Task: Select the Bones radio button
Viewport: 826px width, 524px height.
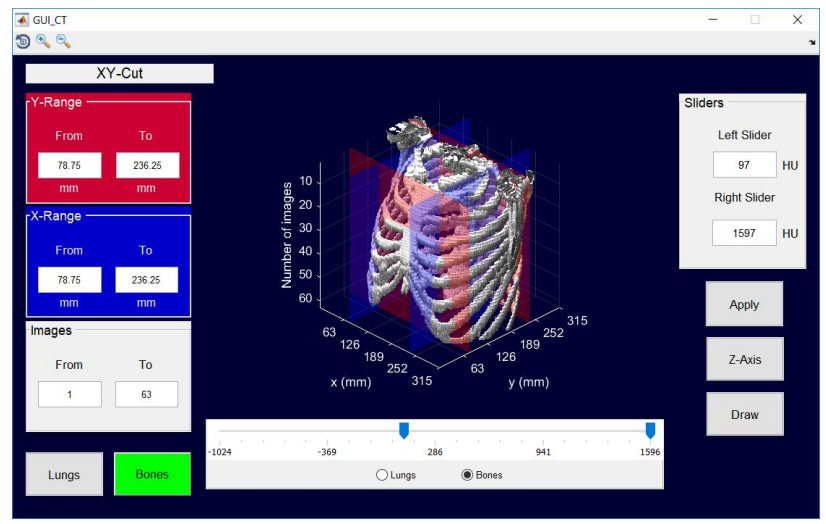Action: point(467,475)
